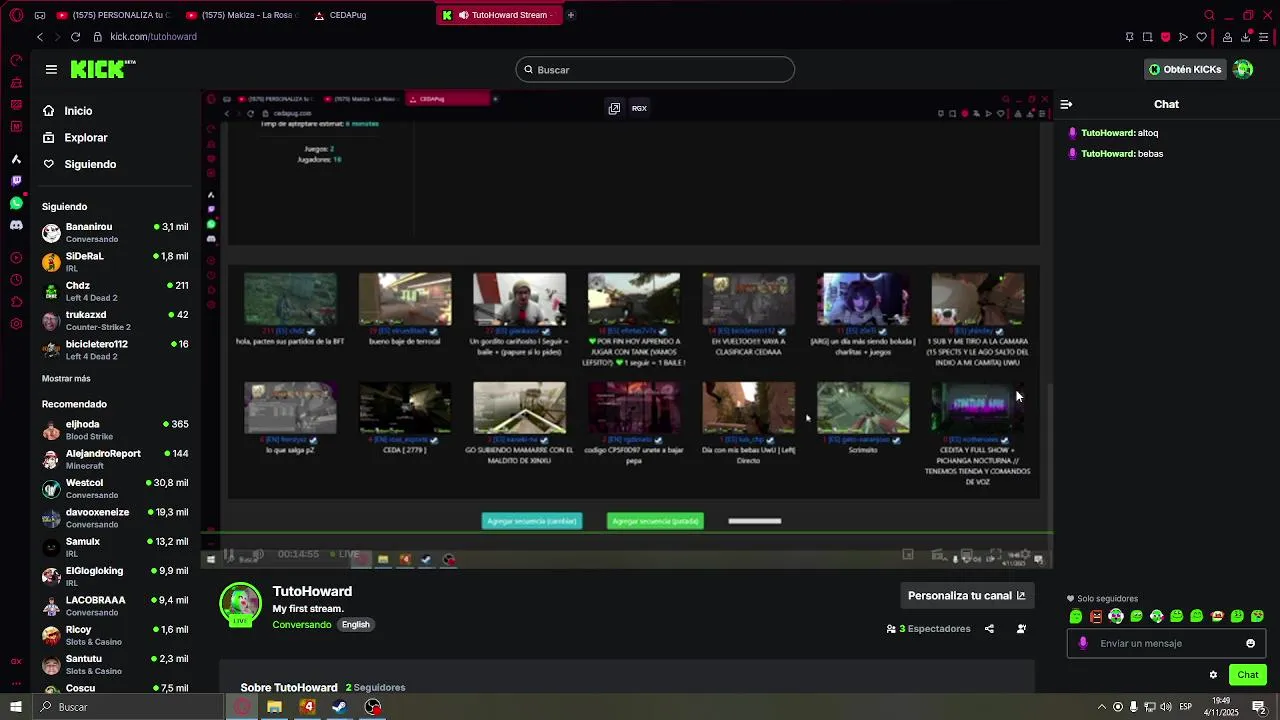Open a new browser tab

(571, 15)
